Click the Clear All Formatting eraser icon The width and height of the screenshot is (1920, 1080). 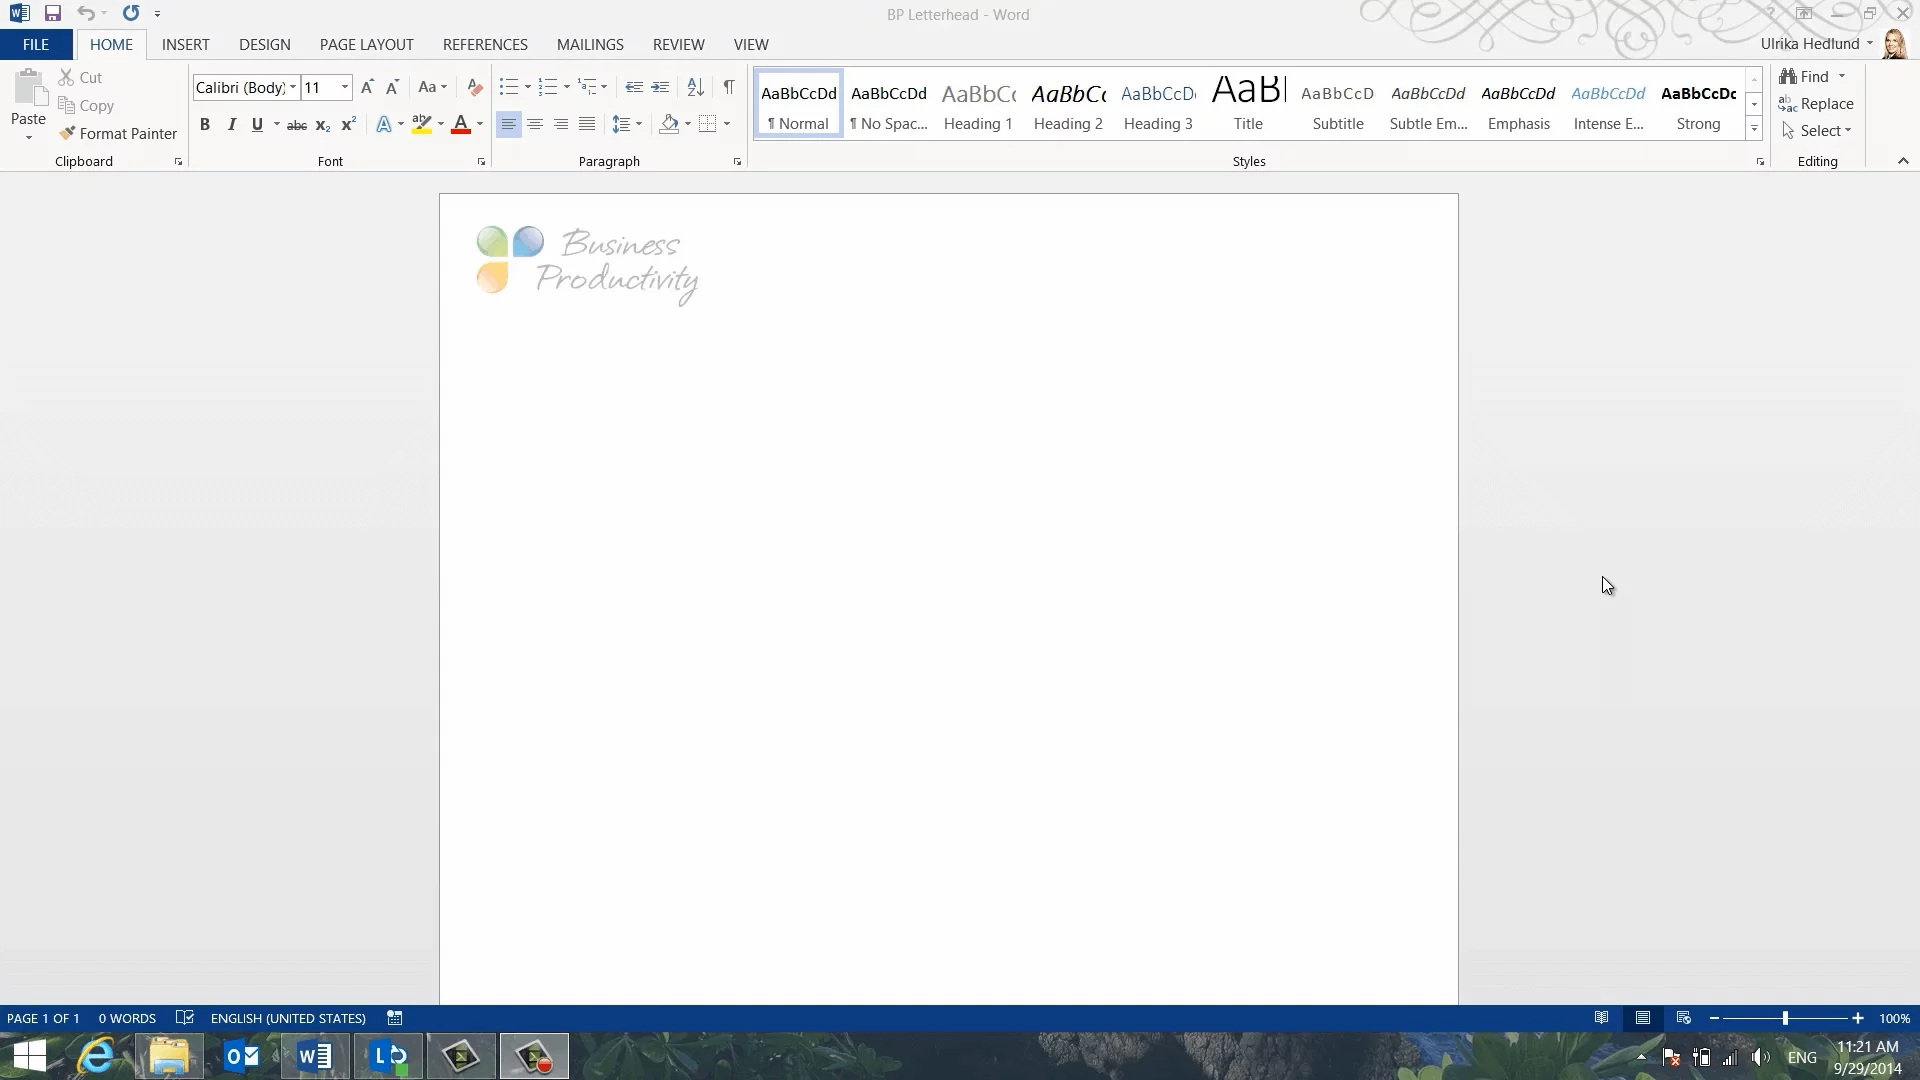(475, 87)
